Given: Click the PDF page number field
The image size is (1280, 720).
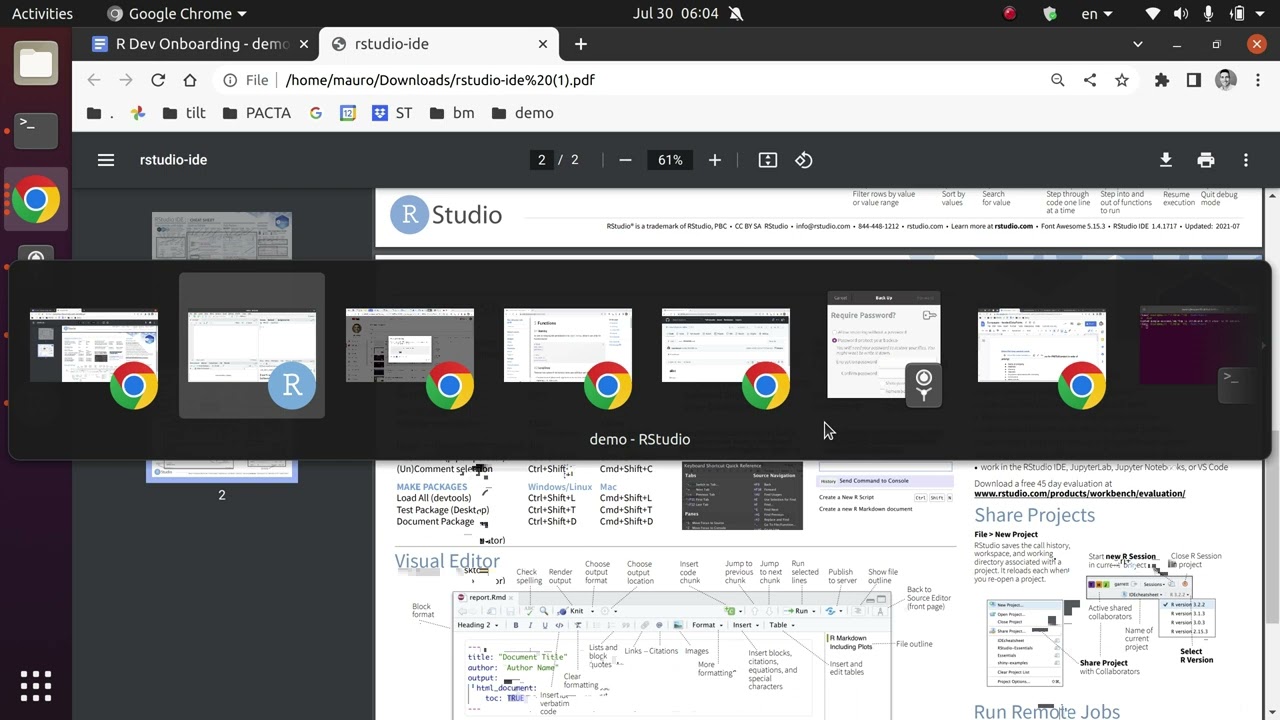Looking at the screenshot, I should (541, 160).
